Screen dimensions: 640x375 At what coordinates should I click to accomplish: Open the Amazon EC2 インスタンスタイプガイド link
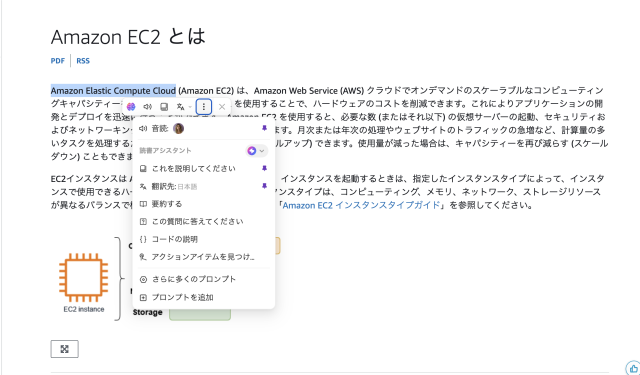point(361,205)
